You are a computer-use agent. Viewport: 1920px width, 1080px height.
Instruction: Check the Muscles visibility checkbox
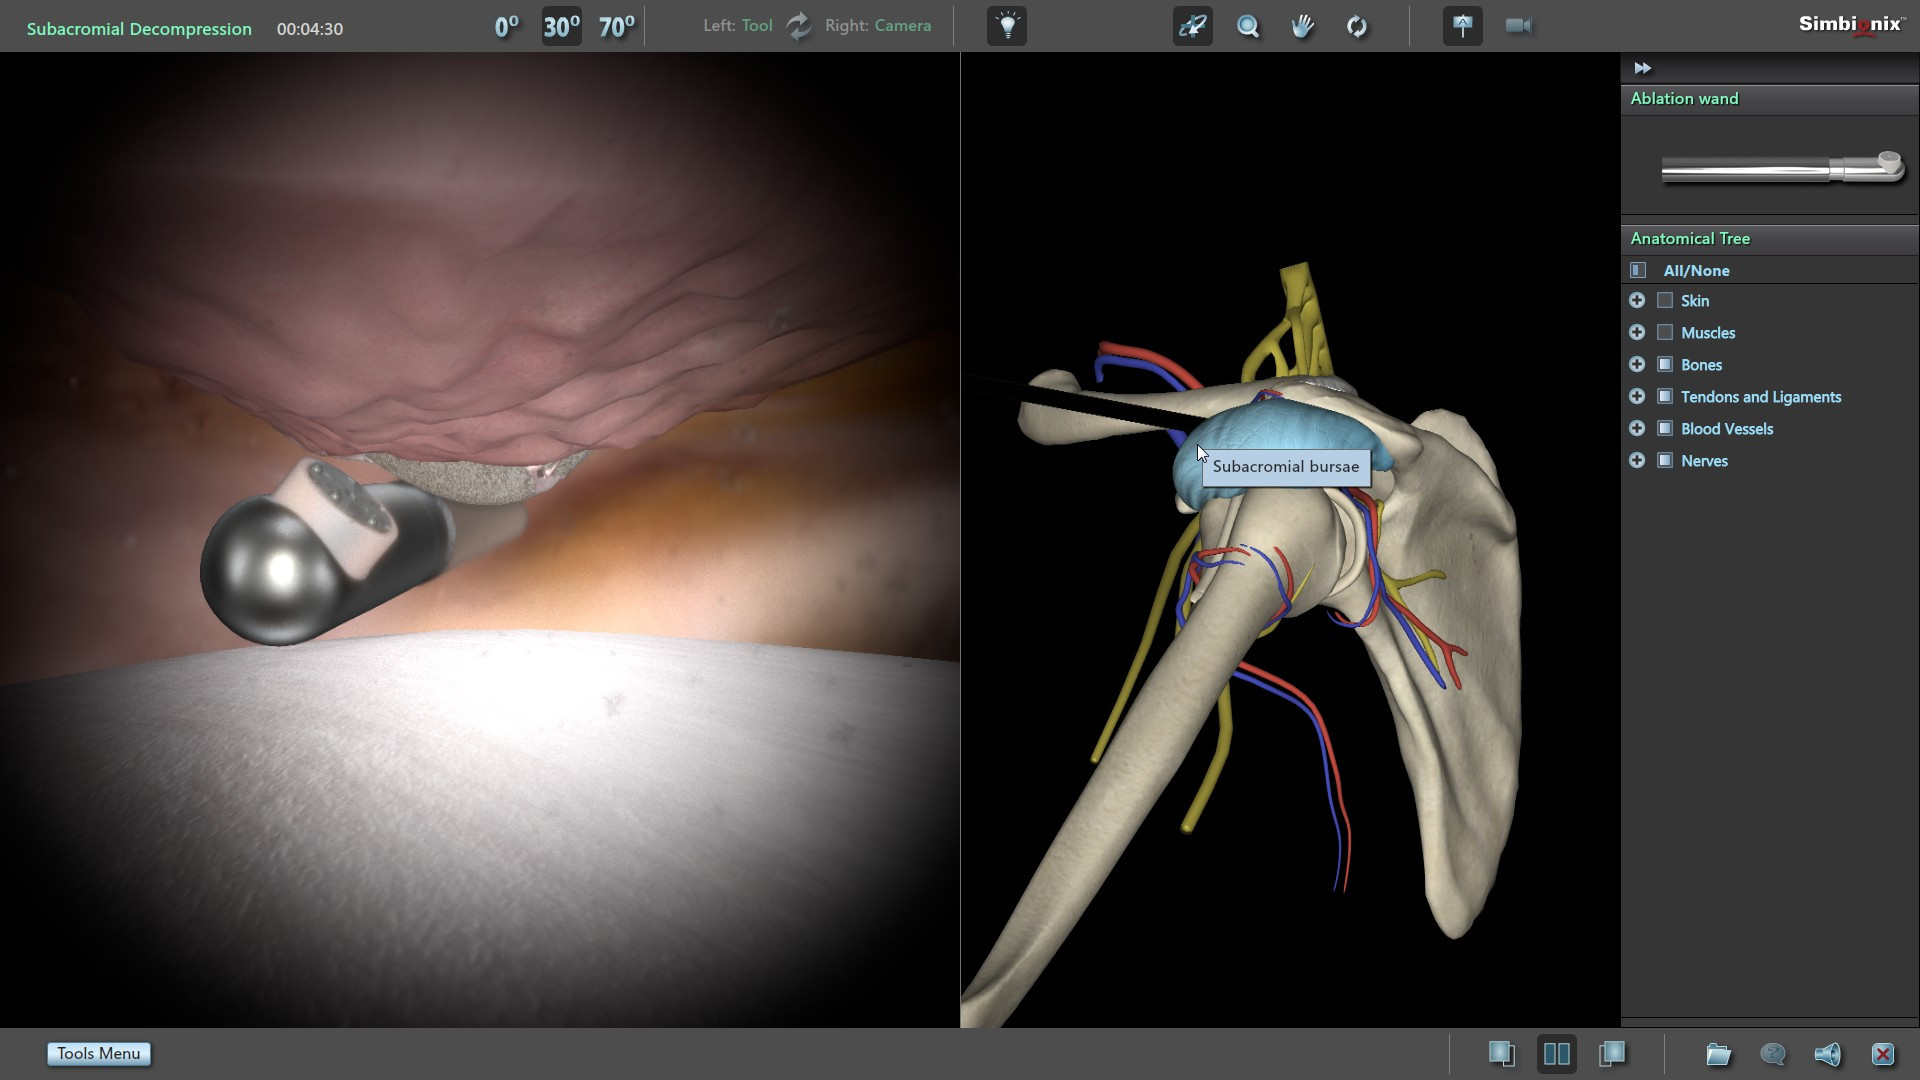[1665, 333]
